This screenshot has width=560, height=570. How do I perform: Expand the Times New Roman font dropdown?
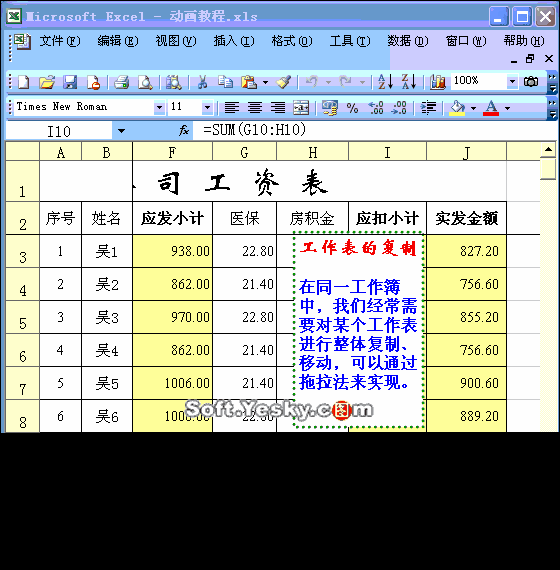pyautogui.click(x=159, y=108)
